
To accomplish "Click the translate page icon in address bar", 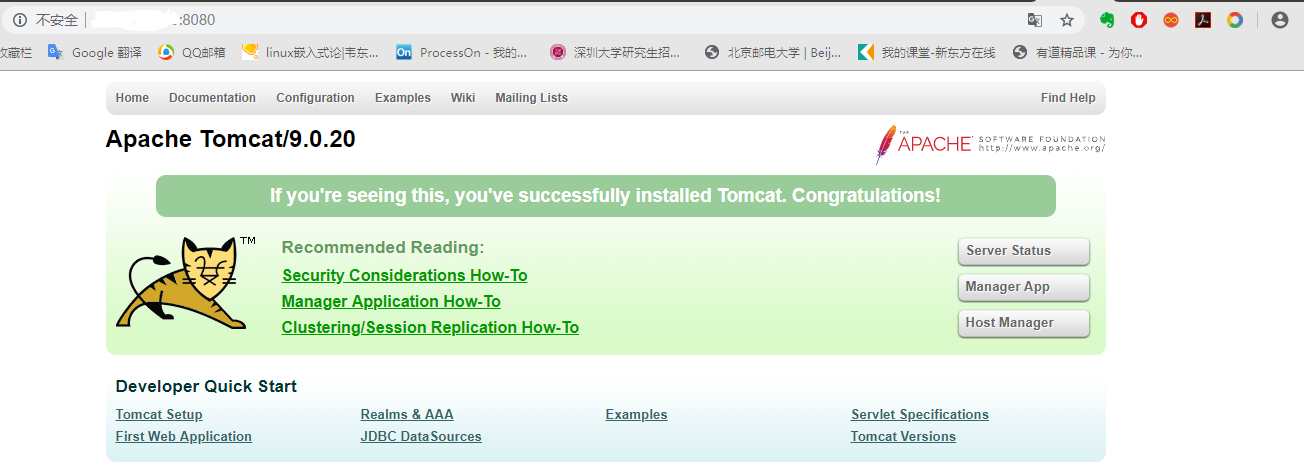I will pos(1035,20).
